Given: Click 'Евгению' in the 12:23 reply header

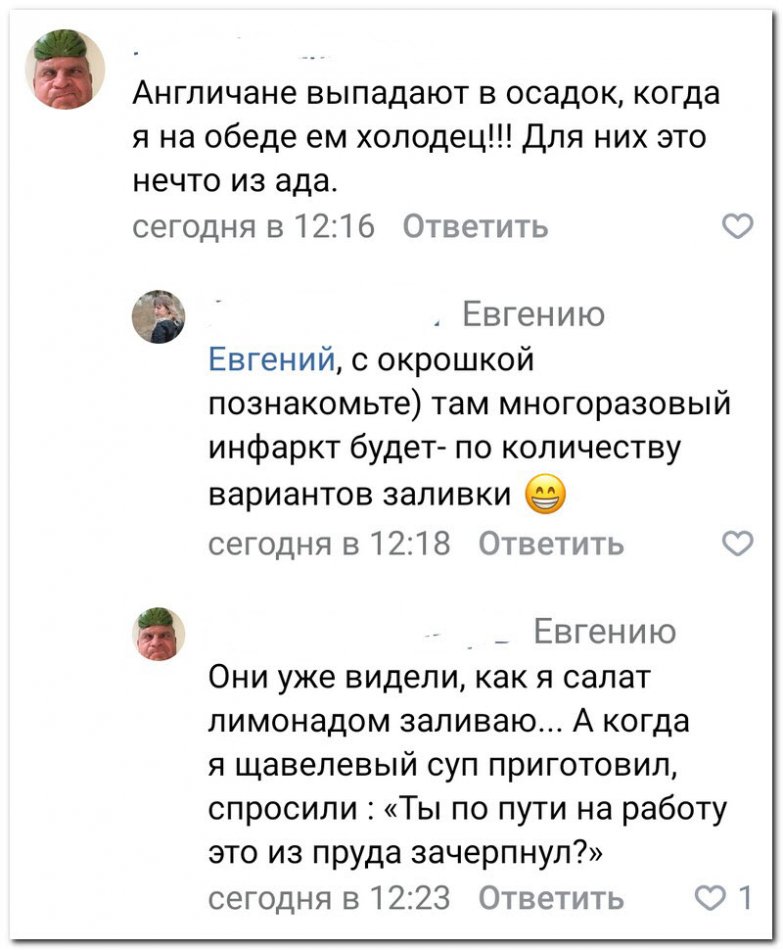Looking at the screenshot, I should [x=604, y=632].
